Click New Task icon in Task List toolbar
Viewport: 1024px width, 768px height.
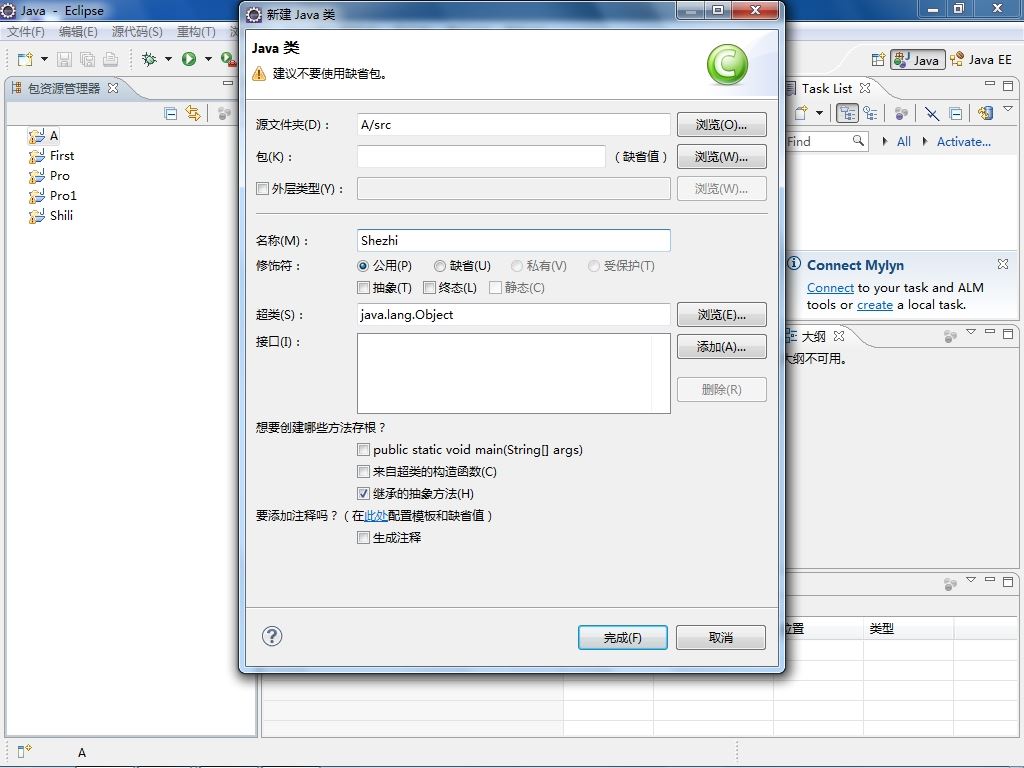pos(801,114)
